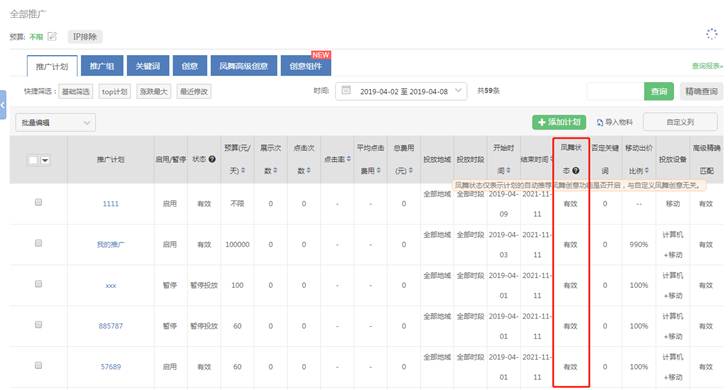Open the calendar icon in date field

[346, 91]
